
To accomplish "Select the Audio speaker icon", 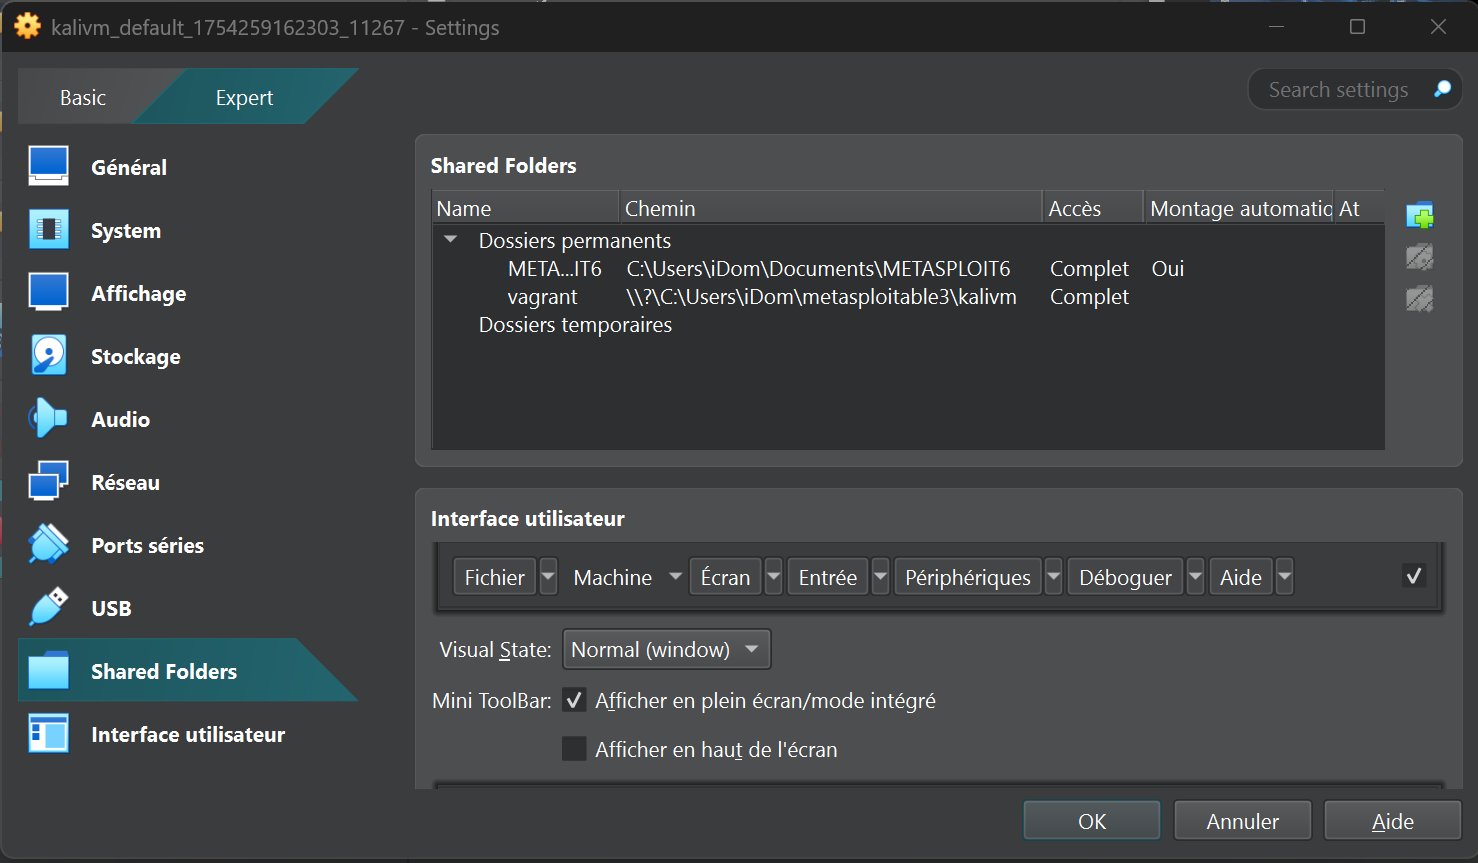I will coord(49,419).
